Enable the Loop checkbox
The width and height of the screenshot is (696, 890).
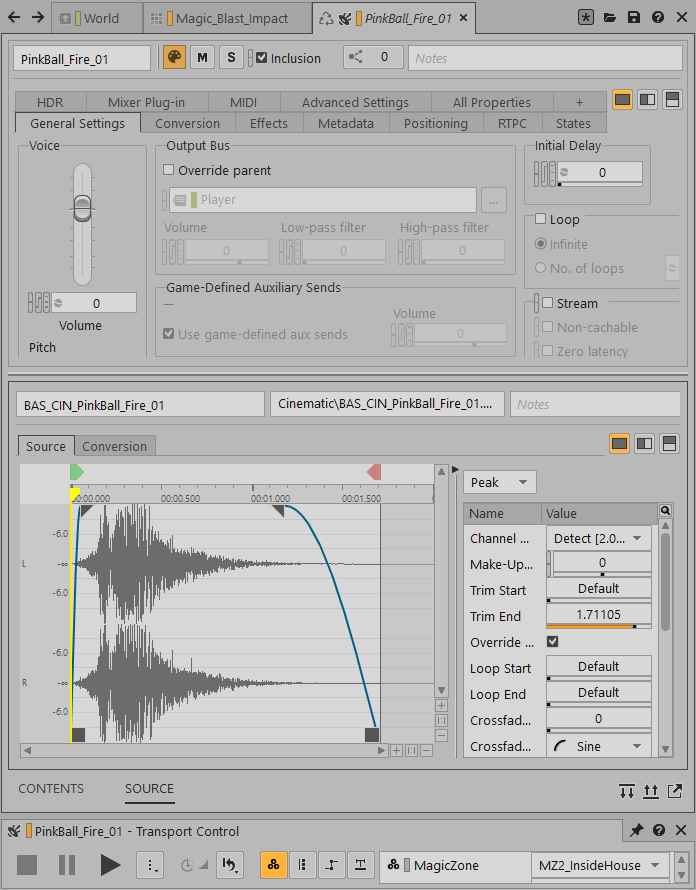click(x=541, y=220)
